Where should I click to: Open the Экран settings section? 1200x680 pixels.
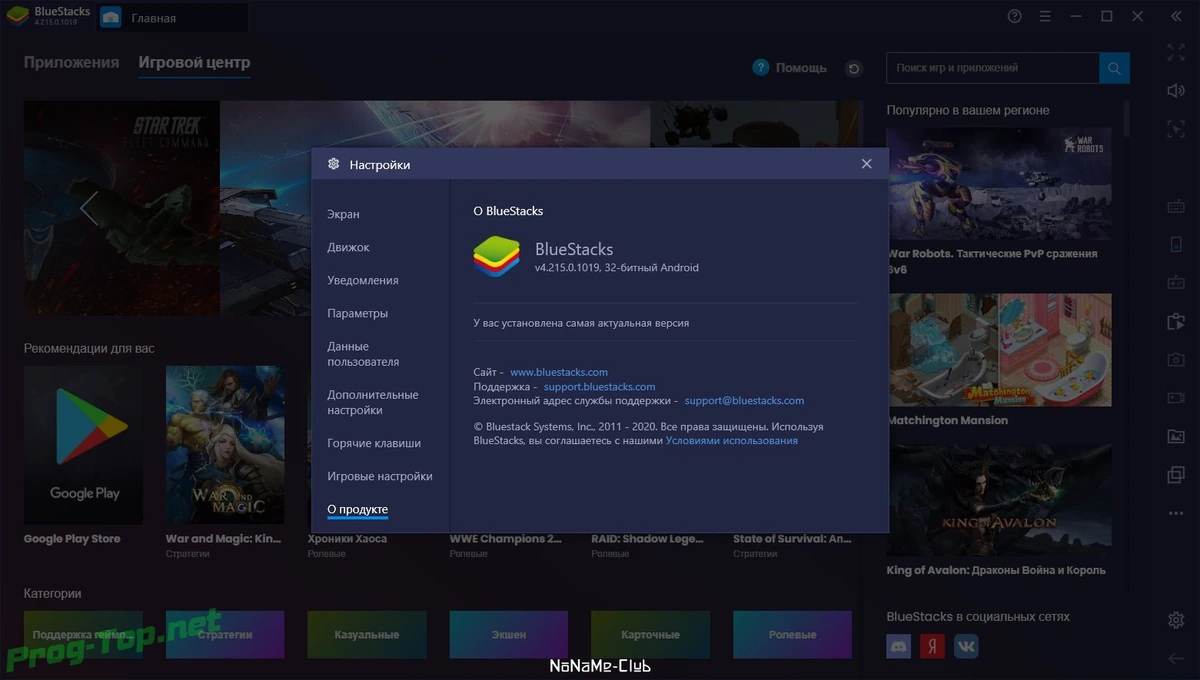[343, 214]
